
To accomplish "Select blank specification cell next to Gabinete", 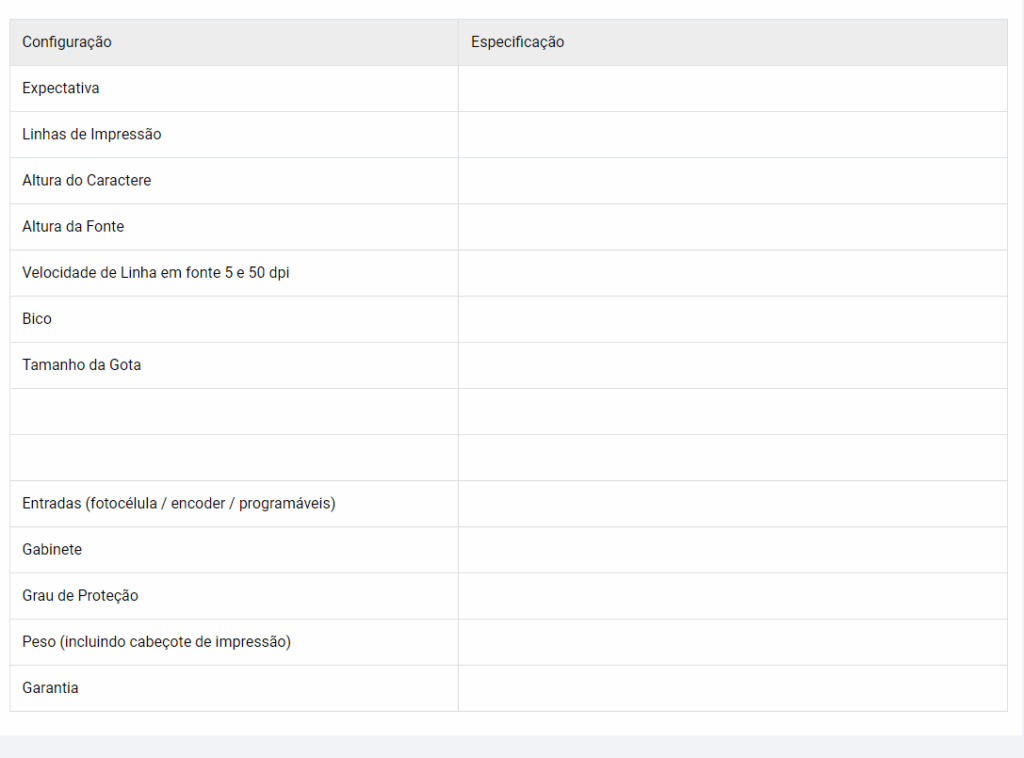I will [x=732, y=550].
